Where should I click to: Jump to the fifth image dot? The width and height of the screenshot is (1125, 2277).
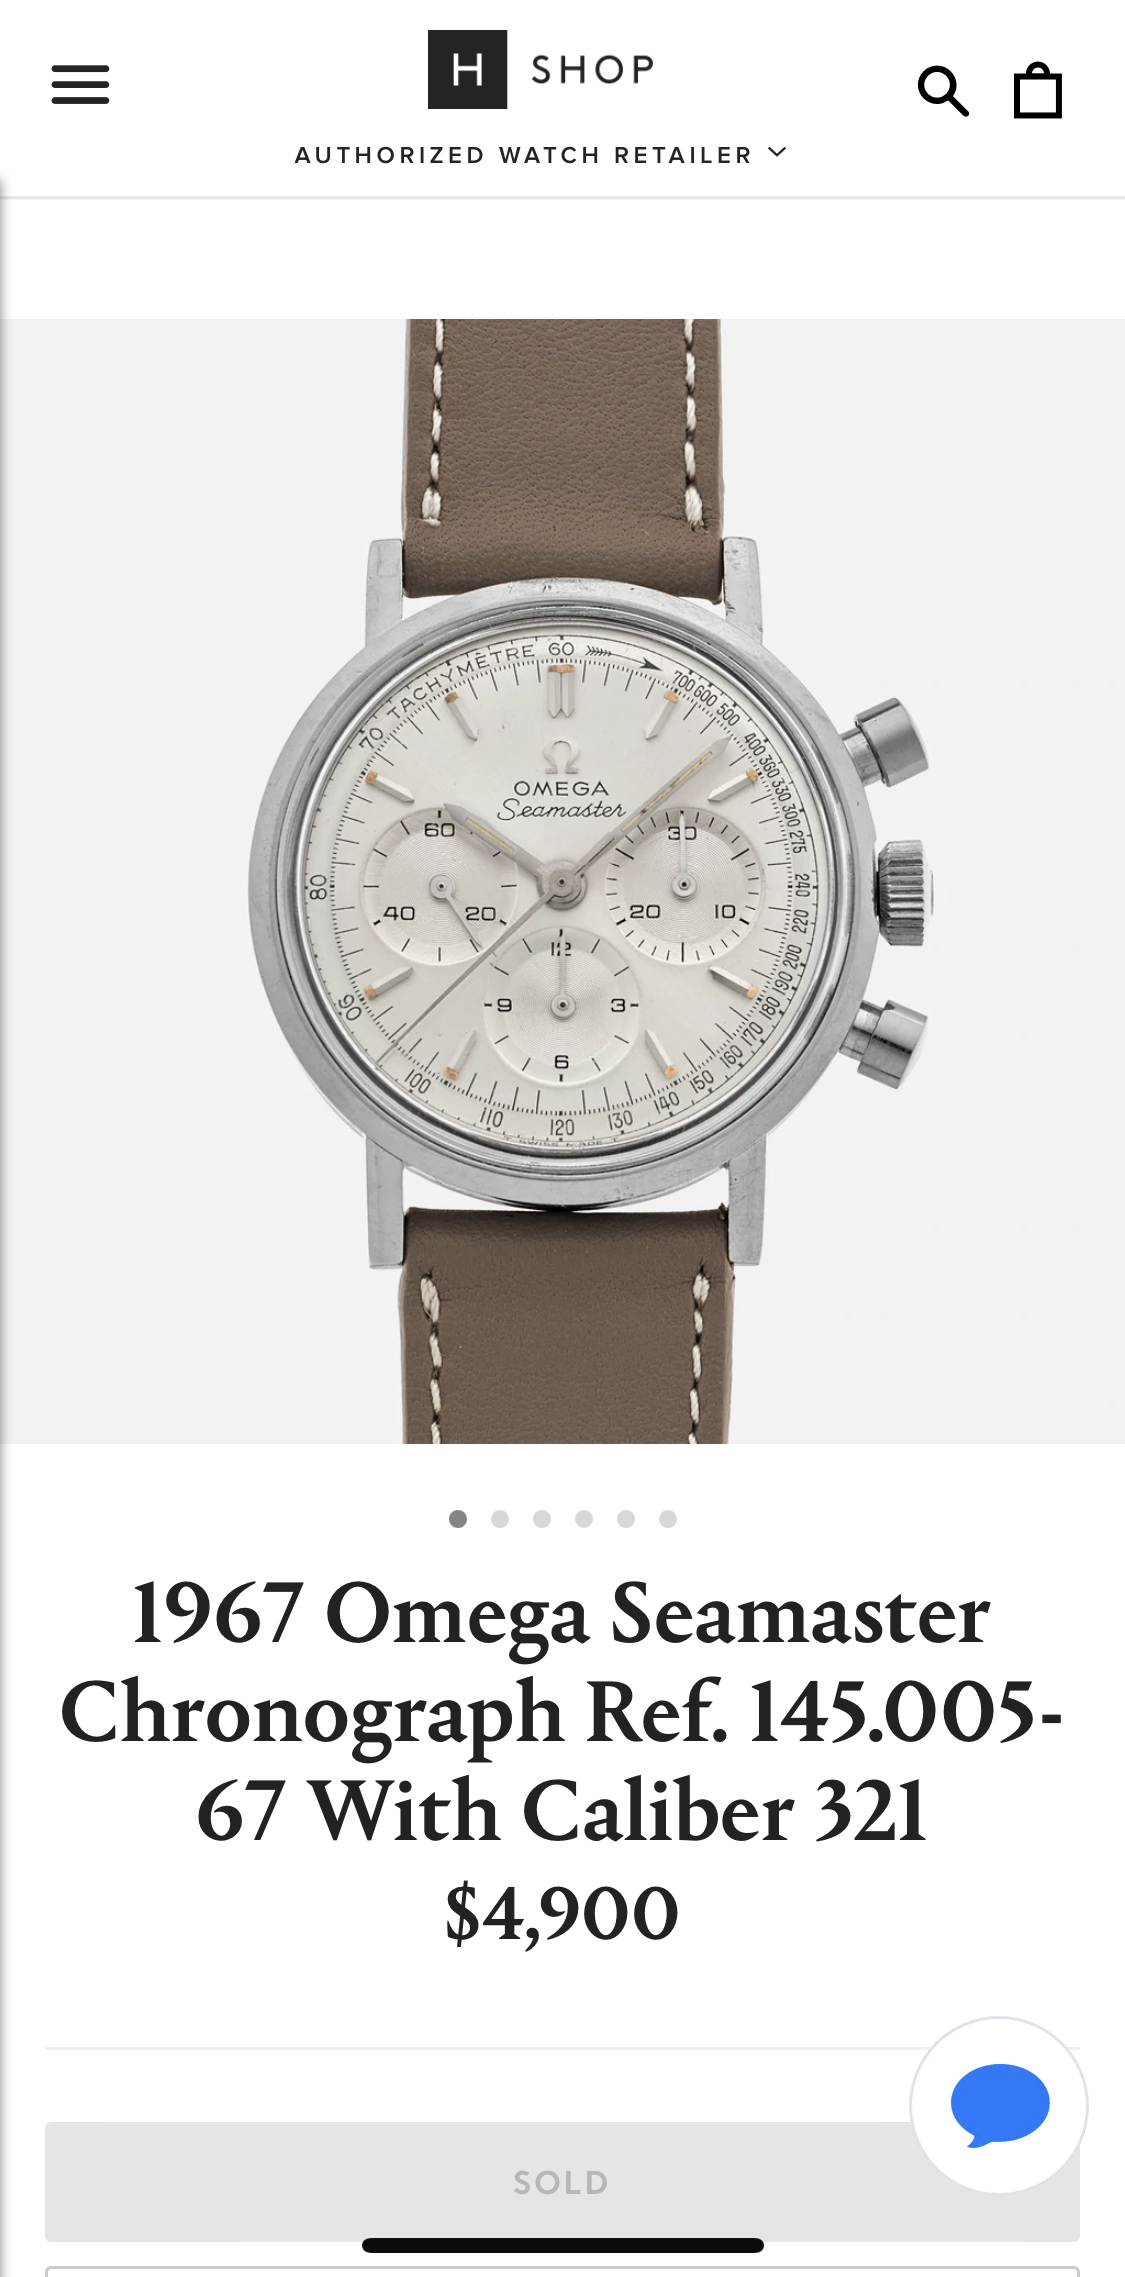click(x=626, y=1519)
